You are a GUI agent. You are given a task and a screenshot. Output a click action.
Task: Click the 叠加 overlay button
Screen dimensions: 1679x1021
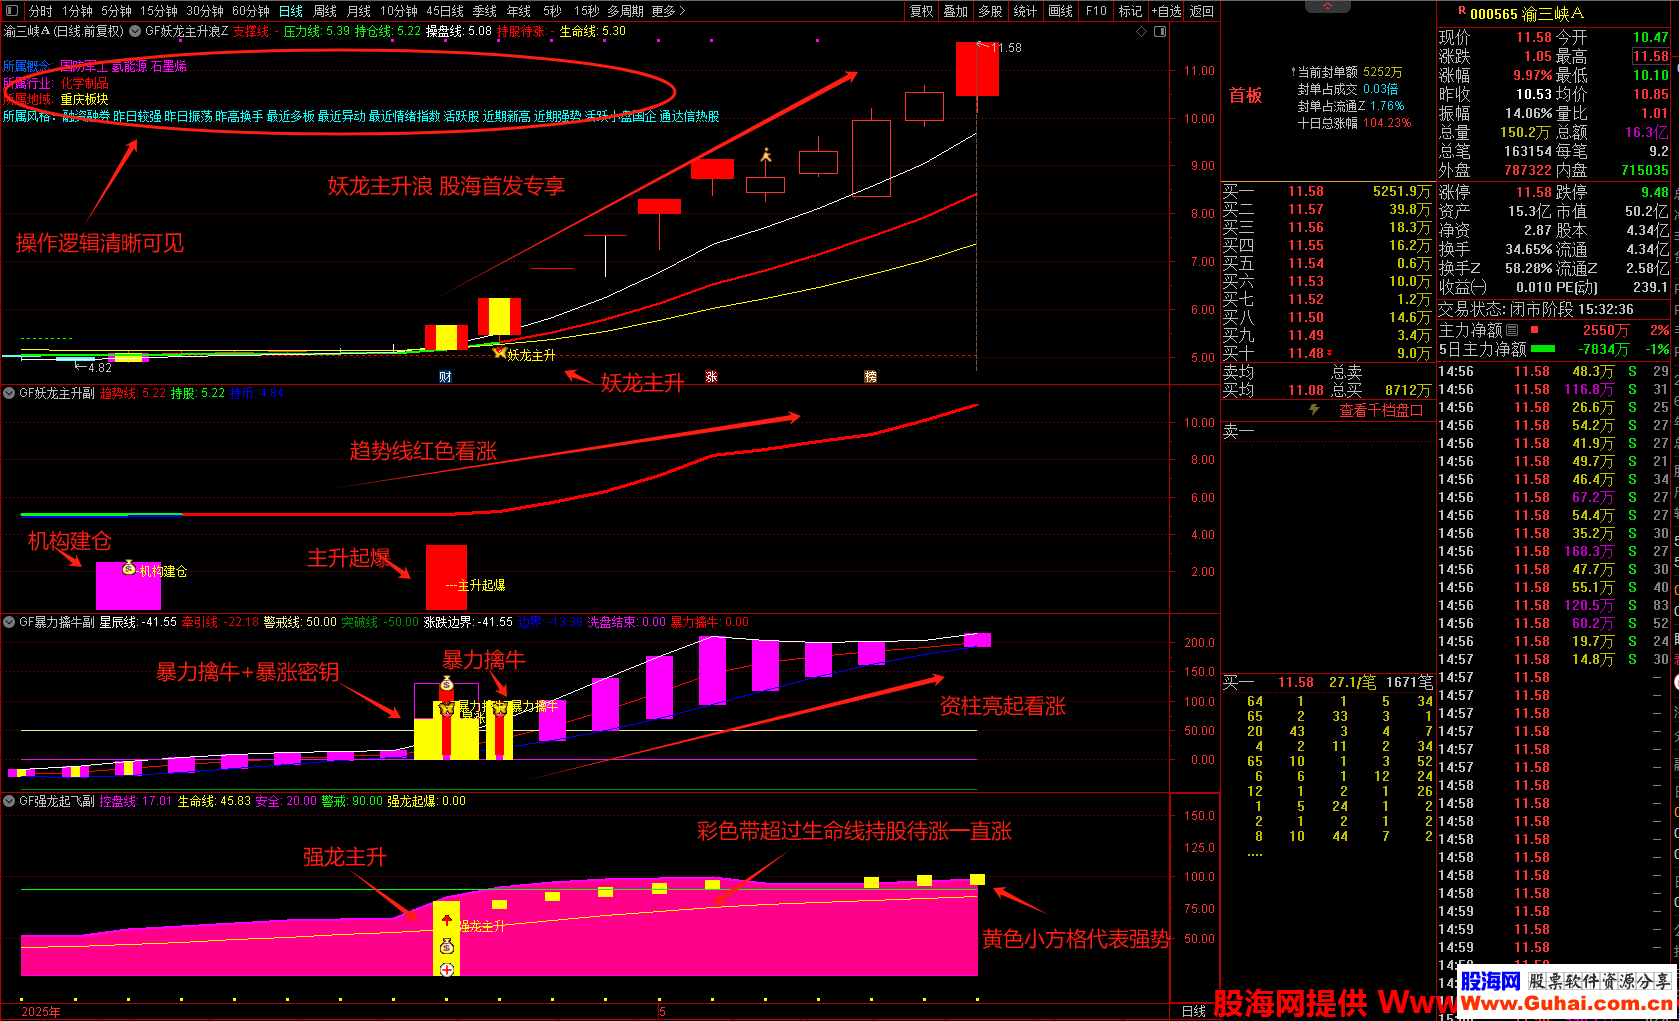956,11
